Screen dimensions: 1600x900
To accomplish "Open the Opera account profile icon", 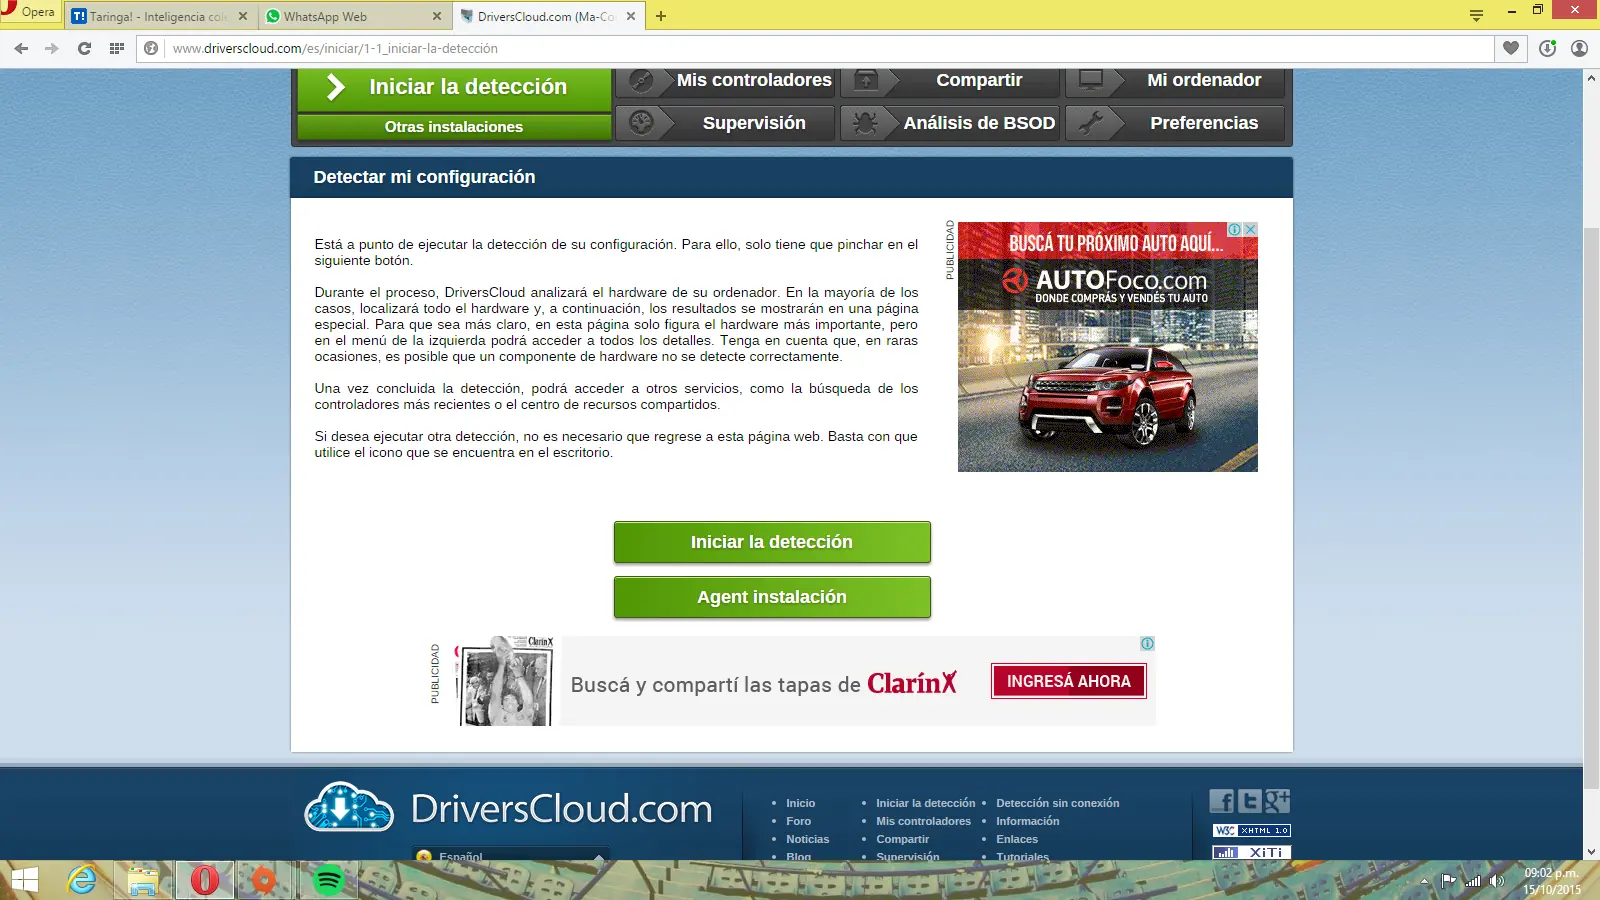I will point(1580,48).
